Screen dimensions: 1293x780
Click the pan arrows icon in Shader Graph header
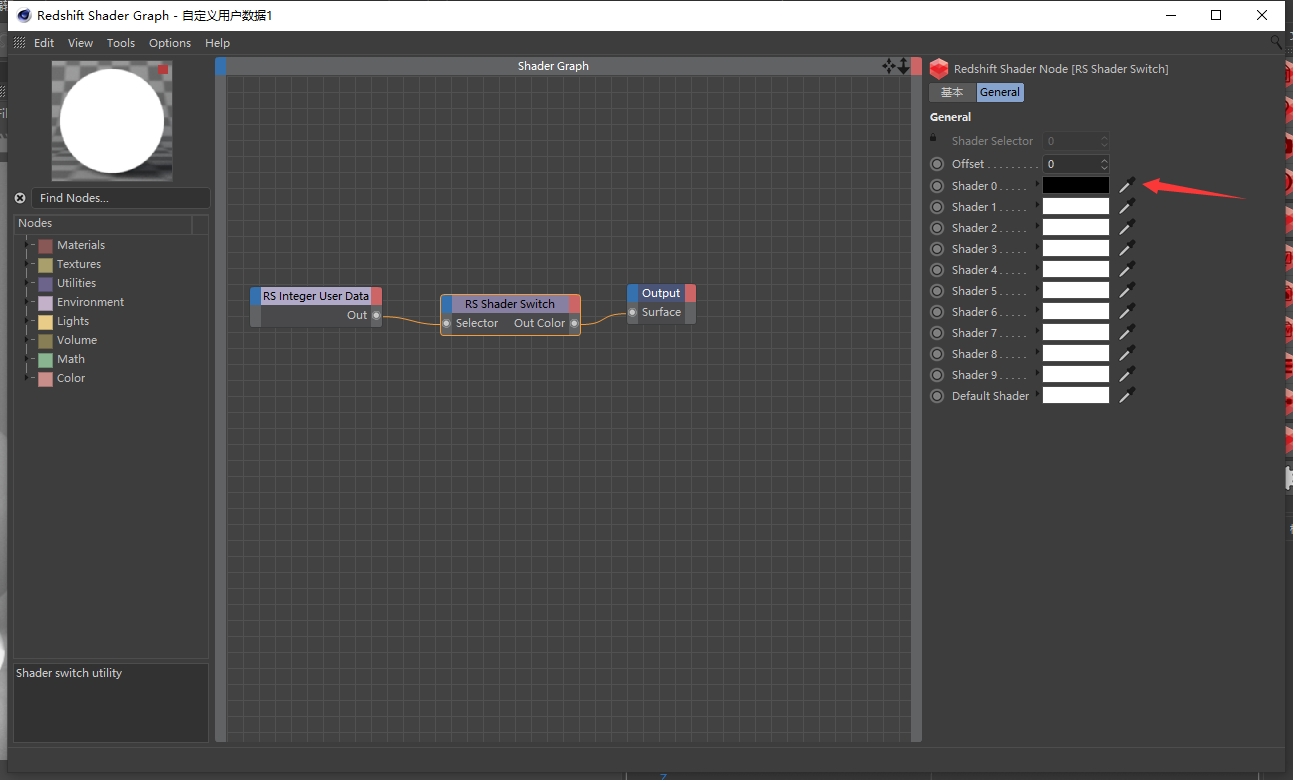tap(888, 66)
